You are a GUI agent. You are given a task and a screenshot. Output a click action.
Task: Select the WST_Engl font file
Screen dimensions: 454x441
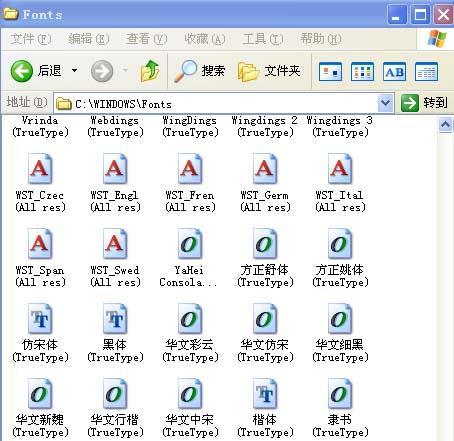pos(115,183)
